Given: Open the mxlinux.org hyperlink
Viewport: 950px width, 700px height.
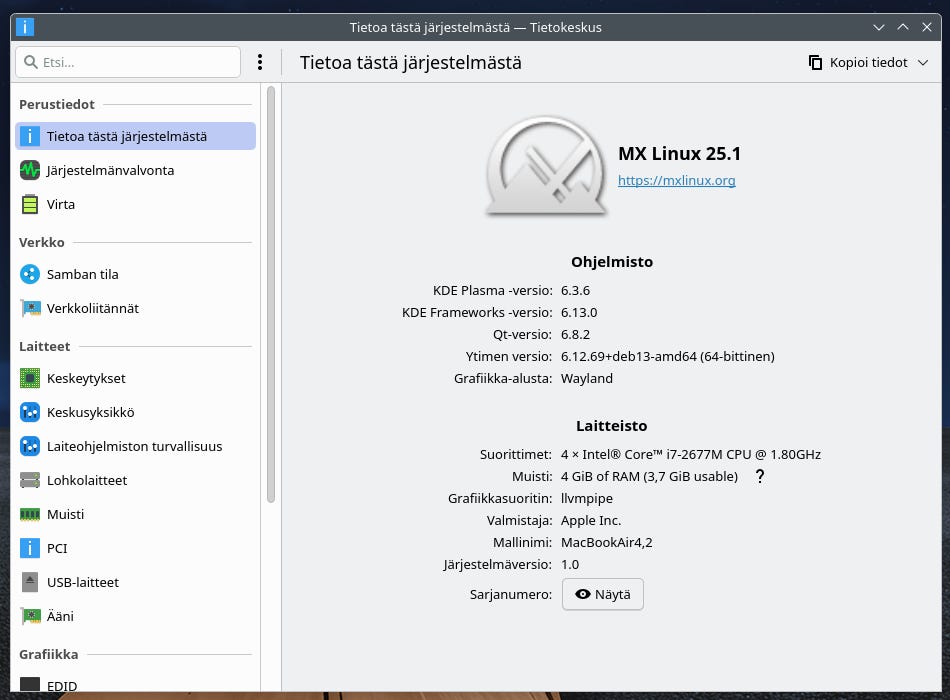Looking at the screenshot, I should click(676, 181).
